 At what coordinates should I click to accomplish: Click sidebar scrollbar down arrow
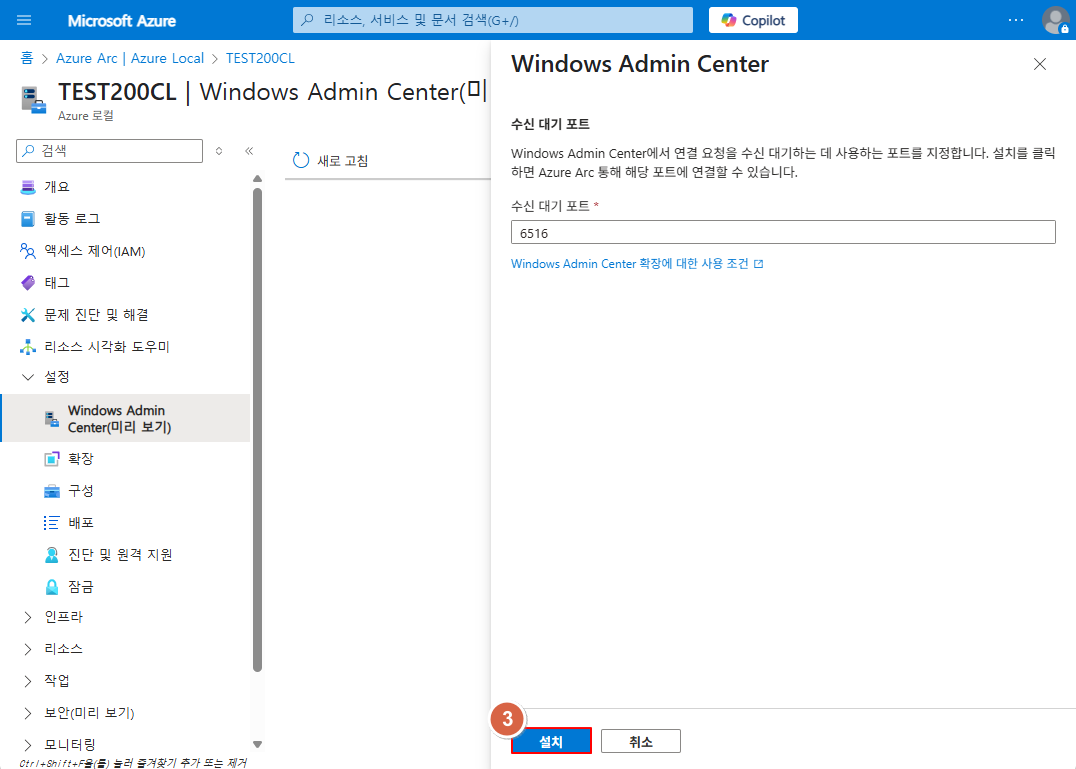pyautogui.click(x=257, y=744)
